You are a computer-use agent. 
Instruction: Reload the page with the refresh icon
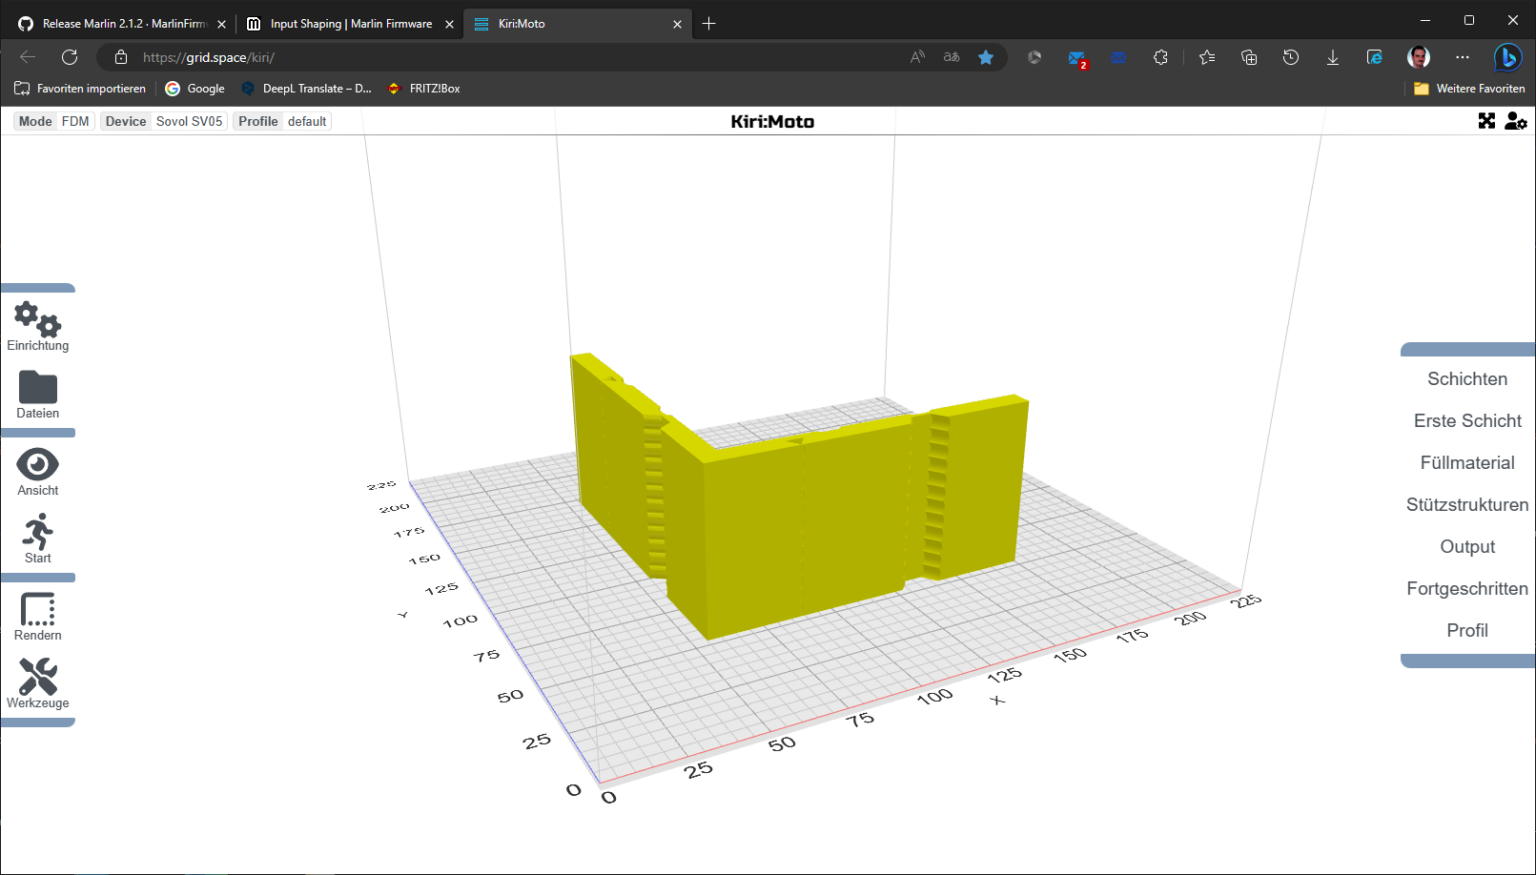pyautogui.click(x=69, y=57)
